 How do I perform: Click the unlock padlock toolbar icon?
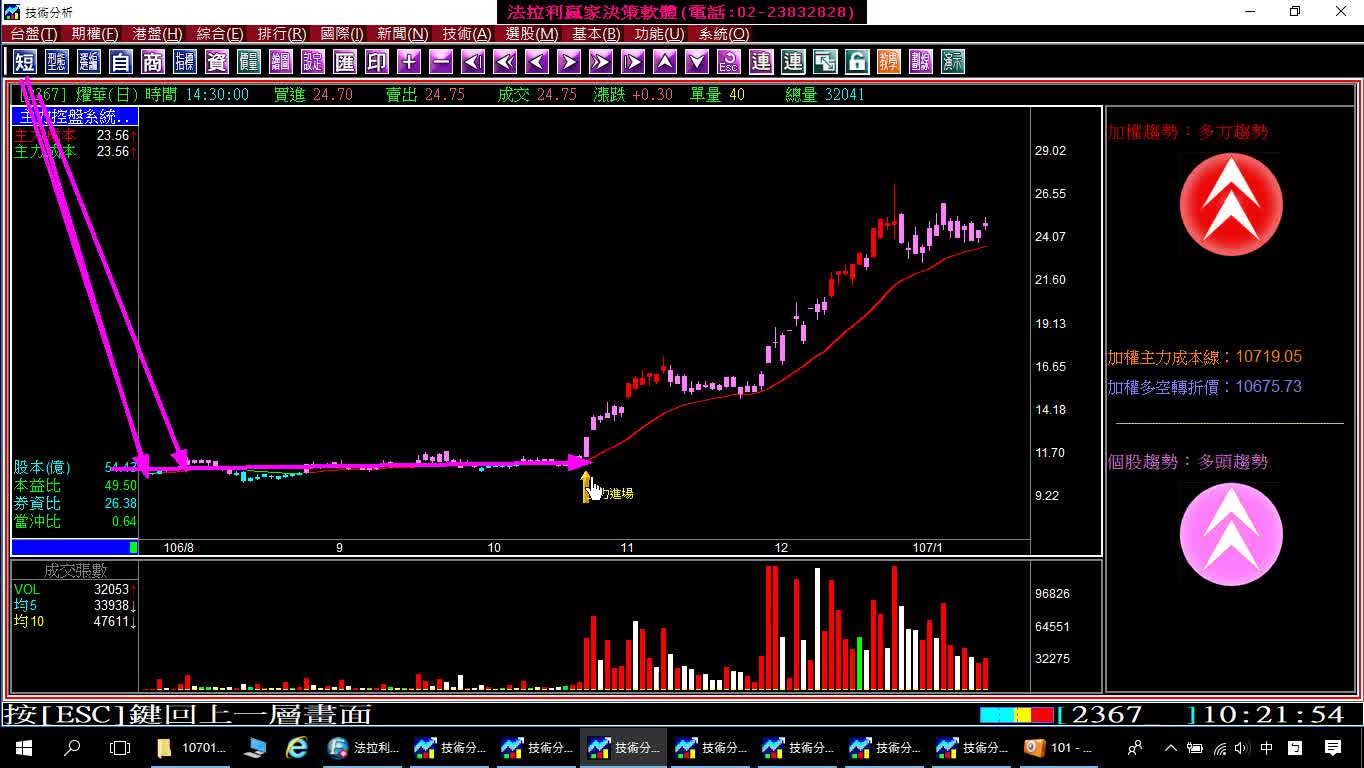click(x=857, y=62)
